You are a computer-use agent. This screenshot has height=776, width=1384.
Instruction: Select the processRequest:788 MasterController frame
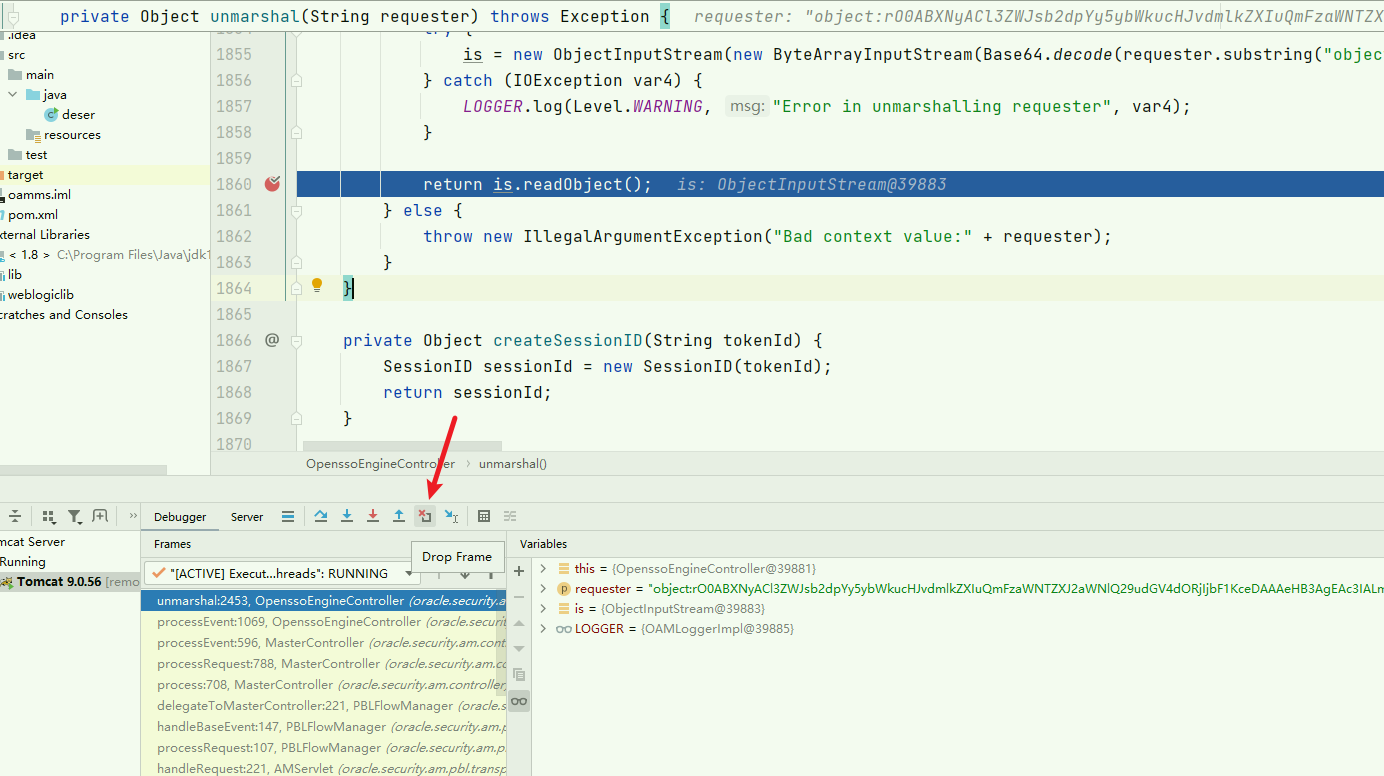click(x=324, y=663)
